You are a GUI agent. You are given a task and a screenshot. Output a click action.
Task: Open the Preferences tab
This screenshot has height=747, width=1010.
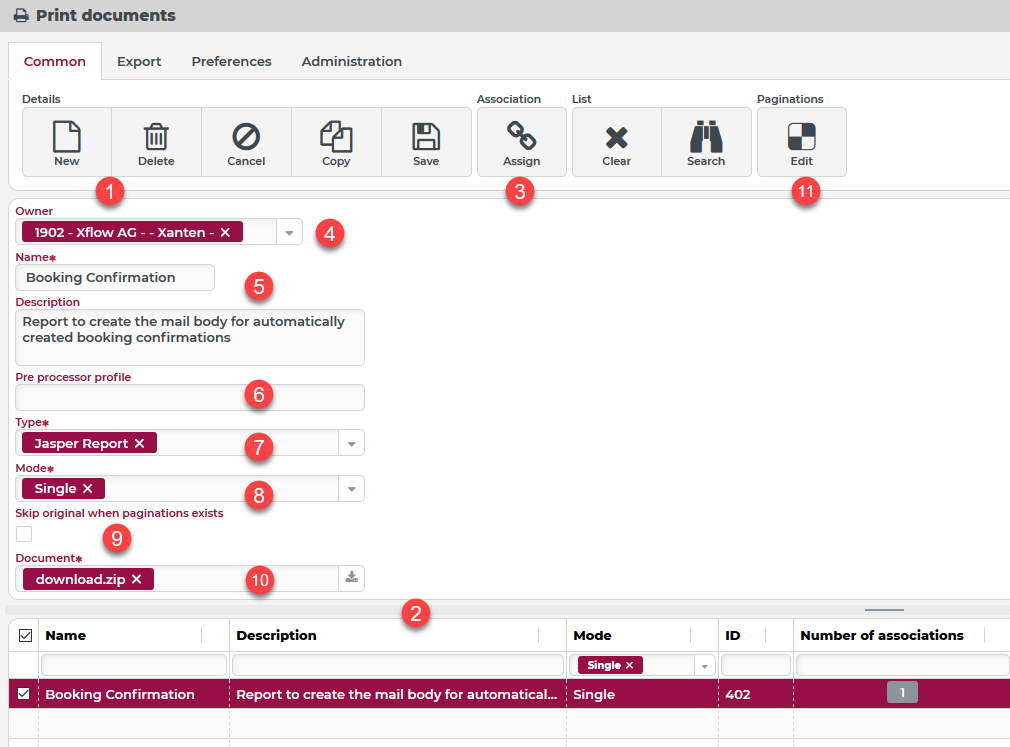pos(231,61)
